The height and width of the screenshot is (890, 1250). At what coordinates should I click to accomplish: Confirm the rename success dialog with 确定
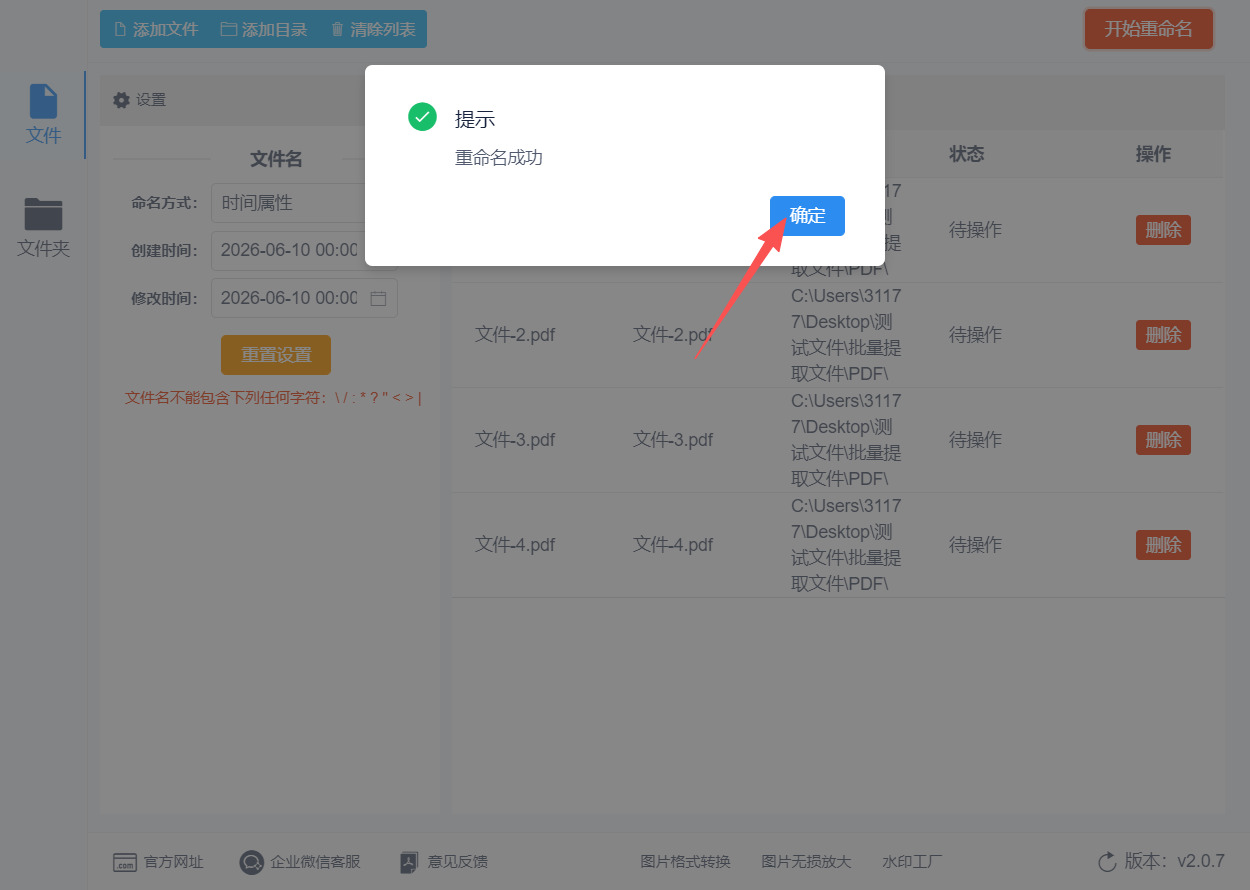click(807, 216)
